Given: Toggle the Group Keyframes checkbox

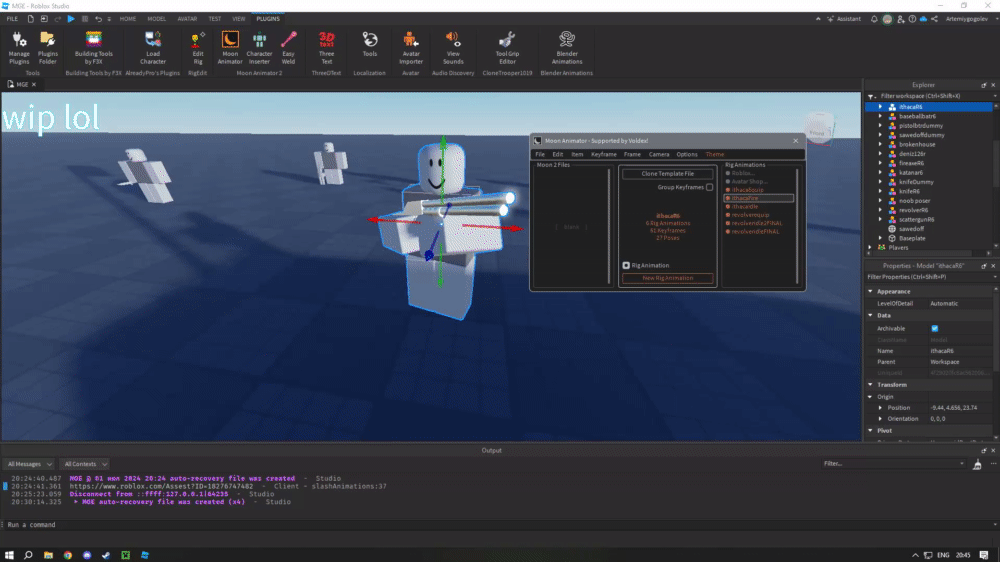Looking at the screenshot, I should tap(709, 188).
